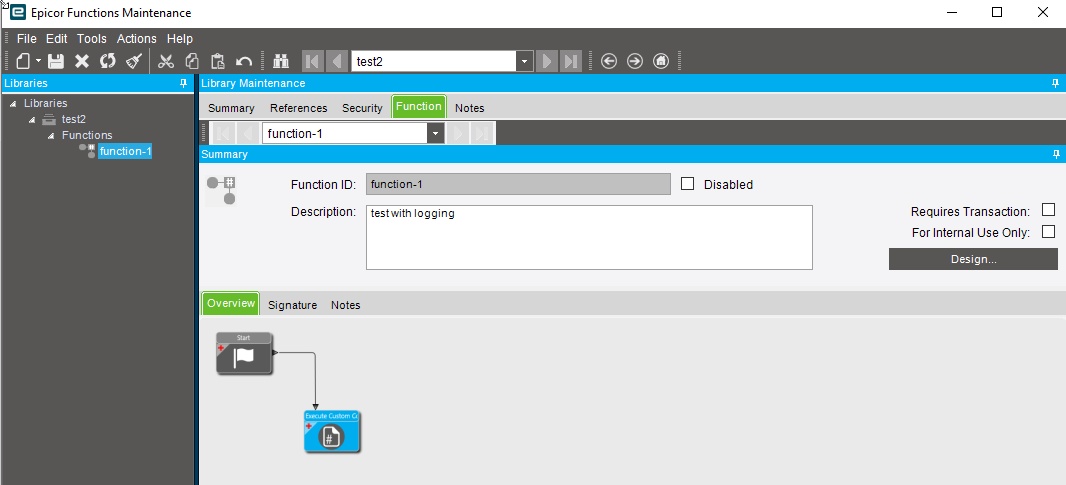Screen dimensions: 1066x485
Task: Pin the Libraries panel
Action: click(x=183, y=83)
